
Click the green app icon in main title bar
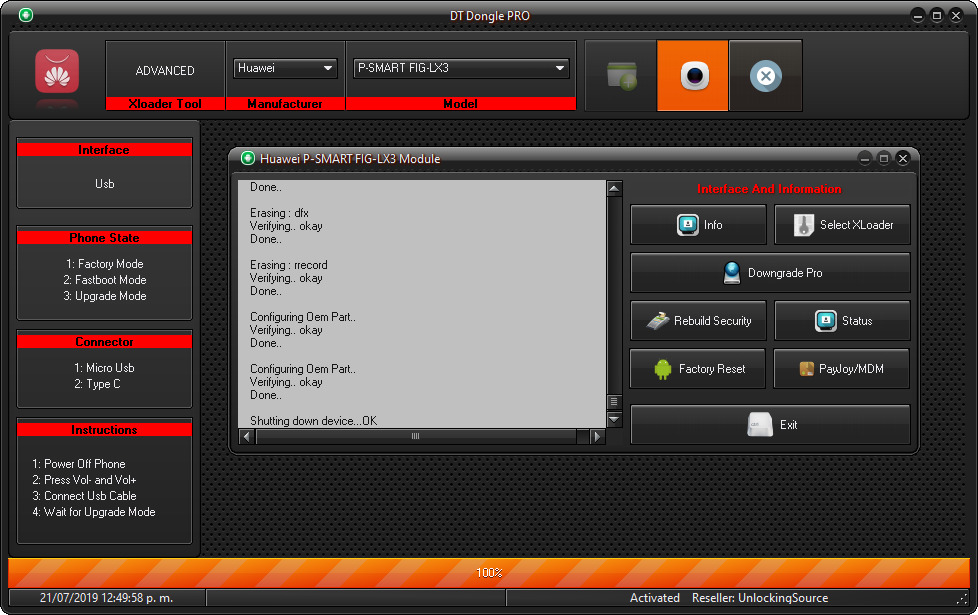click(x=26, y=15)
